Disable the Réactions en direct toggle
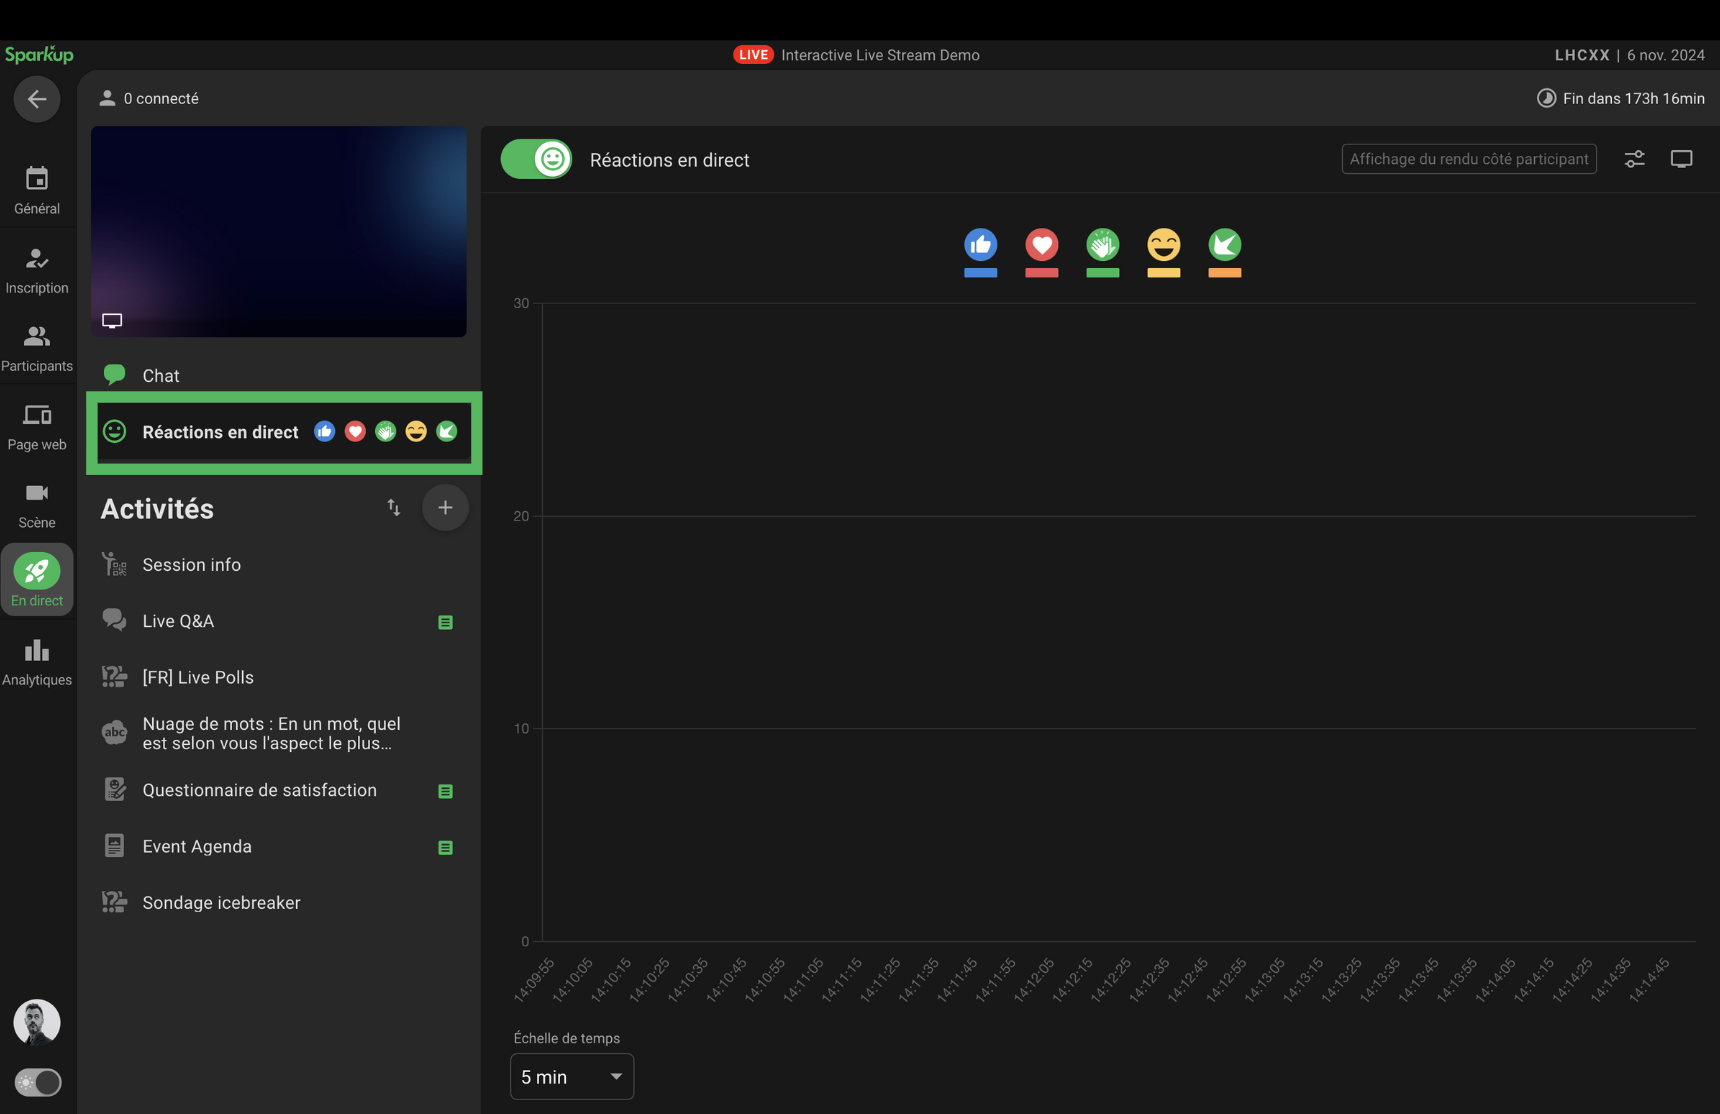The width and height of the screenshot is (1720, 1114). point(537,159)
